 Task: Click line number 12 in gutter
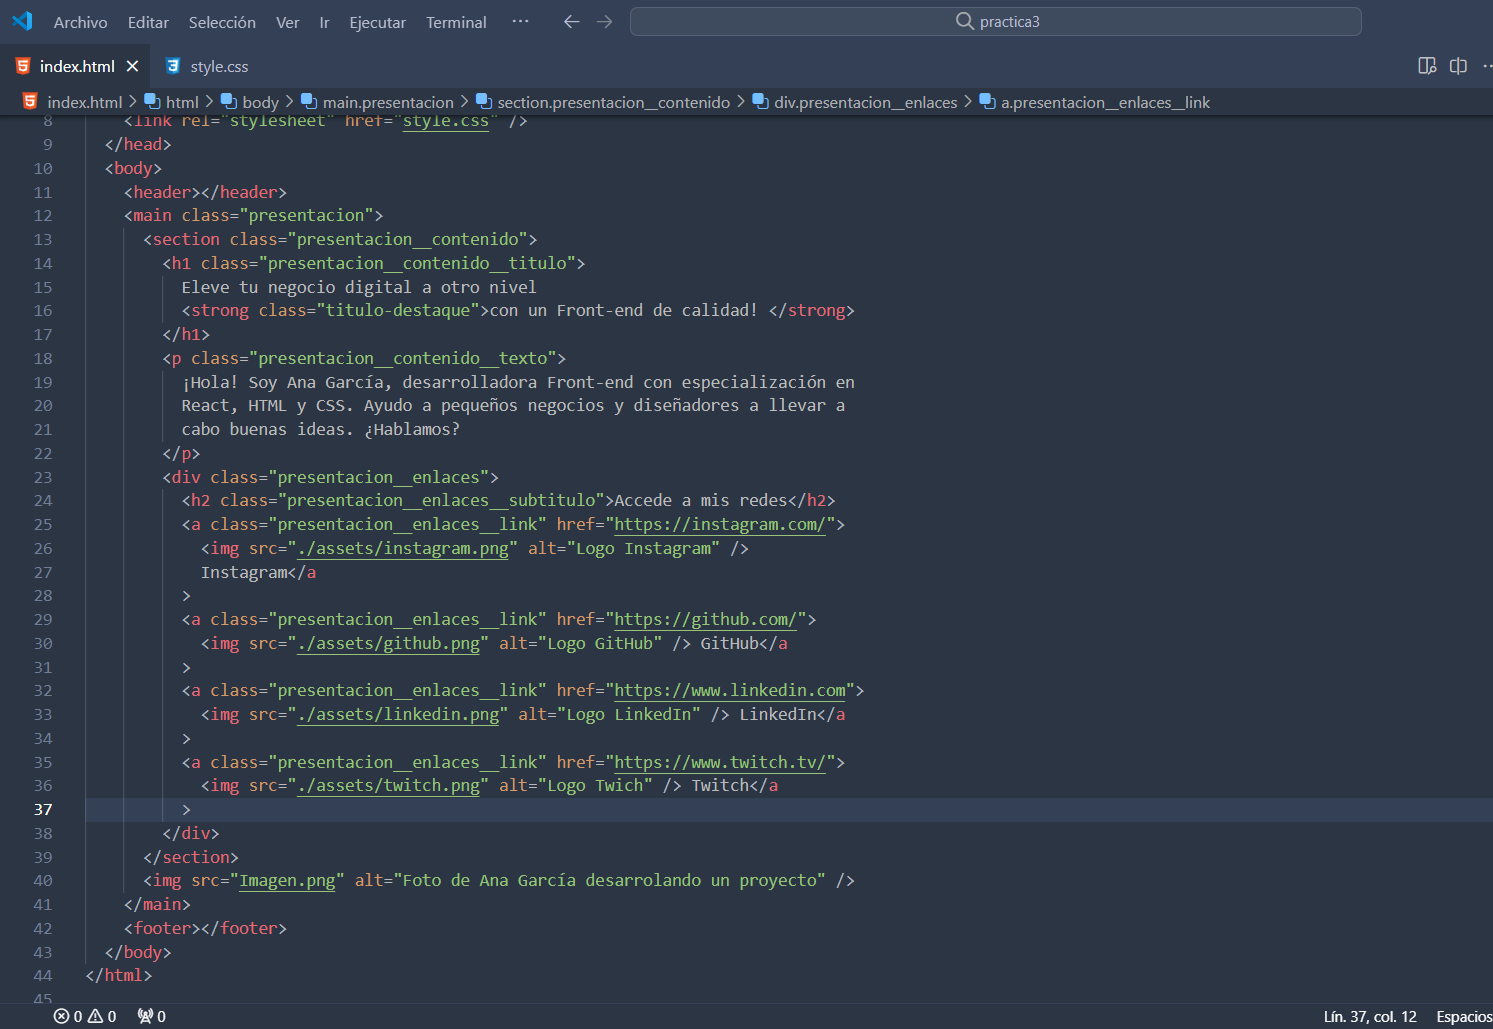(x=43, y=215)
